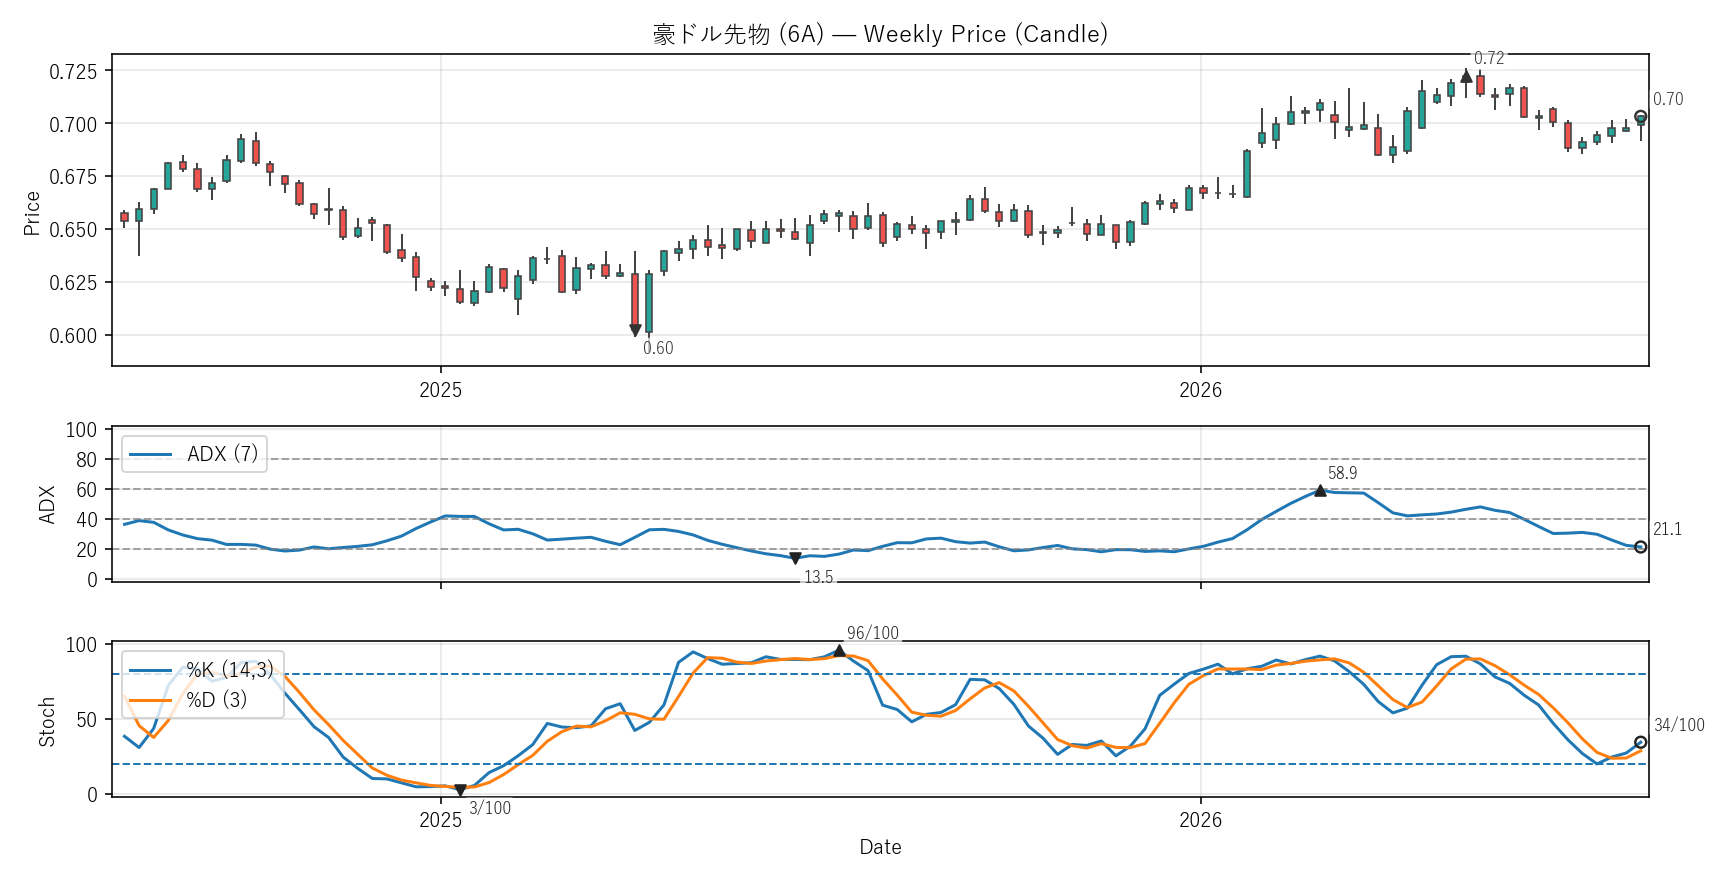Image resolution: width=1728 pixels, height=878 pixels.
Task: Click the "0.60" low price annotation
Action: (658, 348)
